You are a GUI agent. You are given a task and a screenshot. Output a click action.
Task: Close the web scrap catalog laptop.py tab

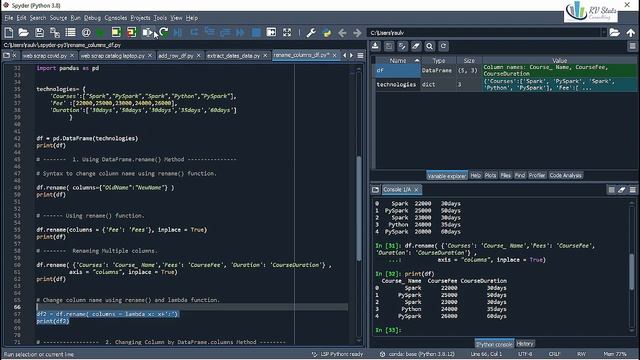[150, 55]
